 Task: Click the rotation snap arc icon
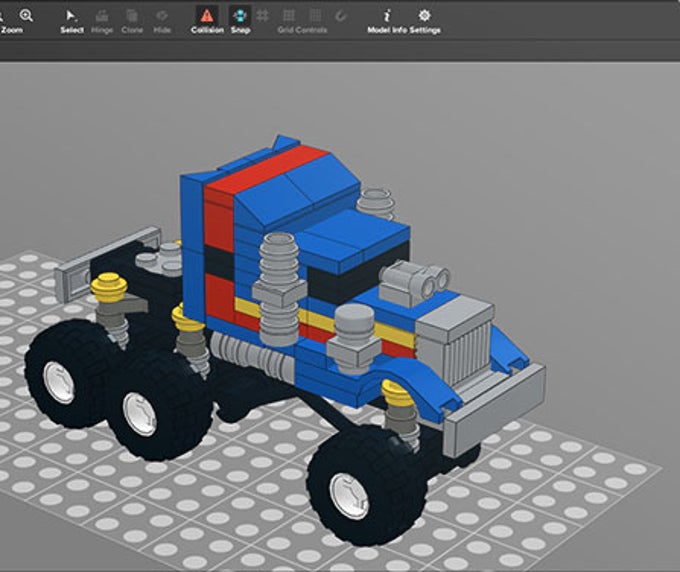pyautogui.click(x=341, y=16)
